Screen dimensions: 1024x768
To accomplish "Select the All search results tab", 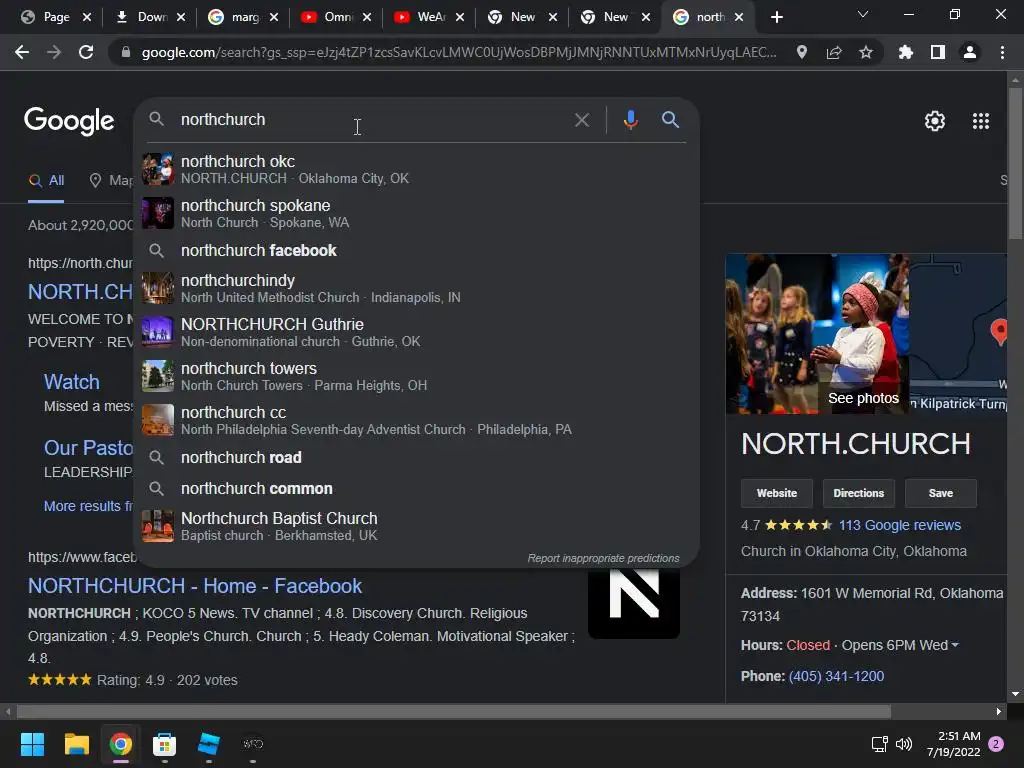I will 46,181.
